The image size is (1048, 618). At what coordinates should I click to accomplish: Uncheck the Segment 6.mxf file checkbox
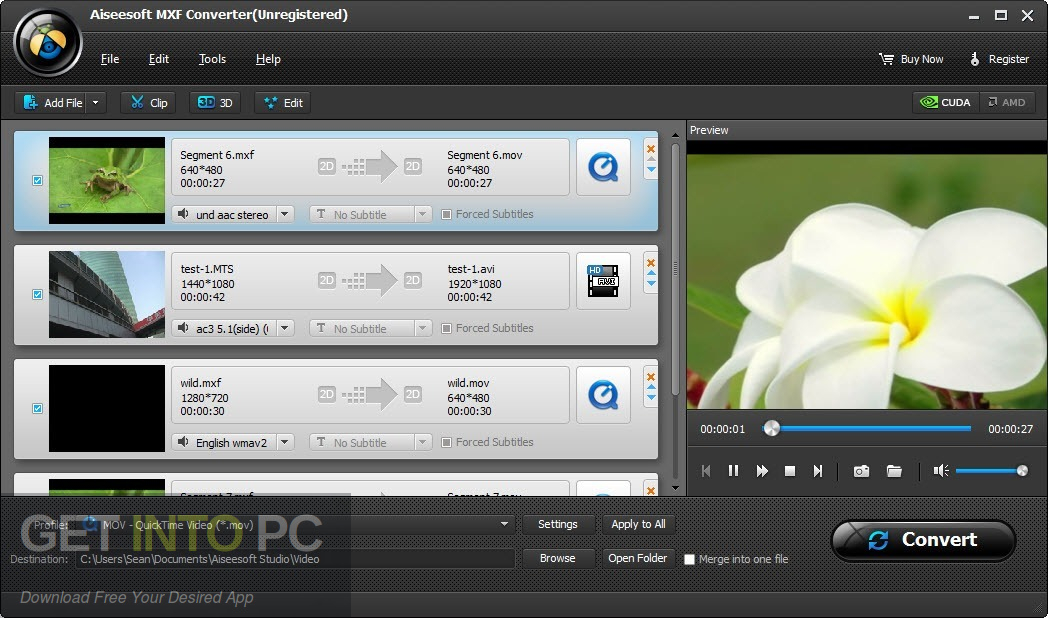click(37, 180)
